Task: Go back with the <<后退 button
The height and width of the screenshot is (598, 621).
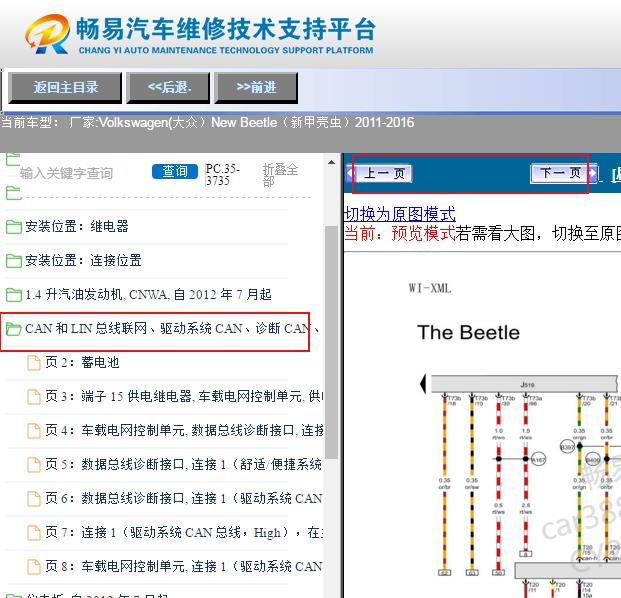Action: (168, 88)
